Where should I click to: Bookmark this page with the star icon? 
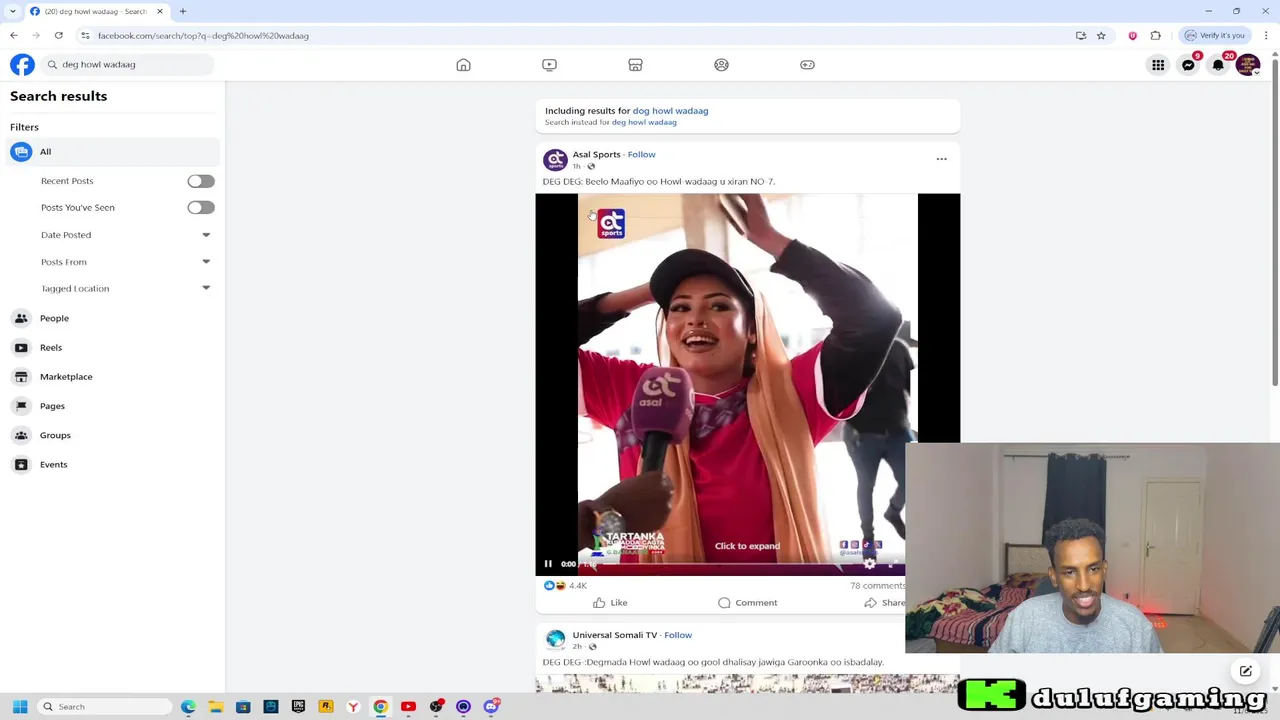pos(1101,36)
